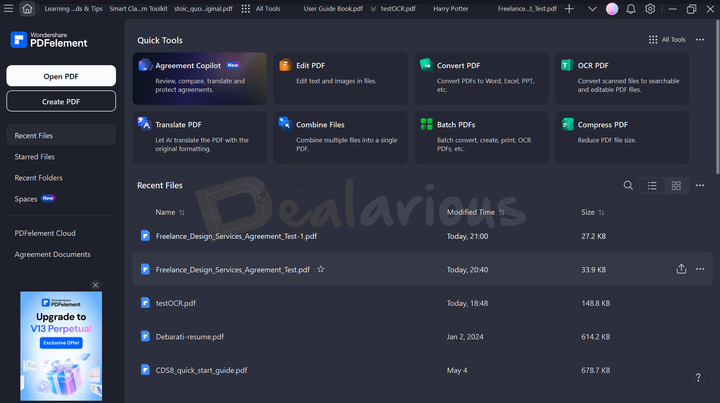Click the page scrollbar thumb
Image resolution: width=720 pixels, height=403 pixels.
click(717, 97)
